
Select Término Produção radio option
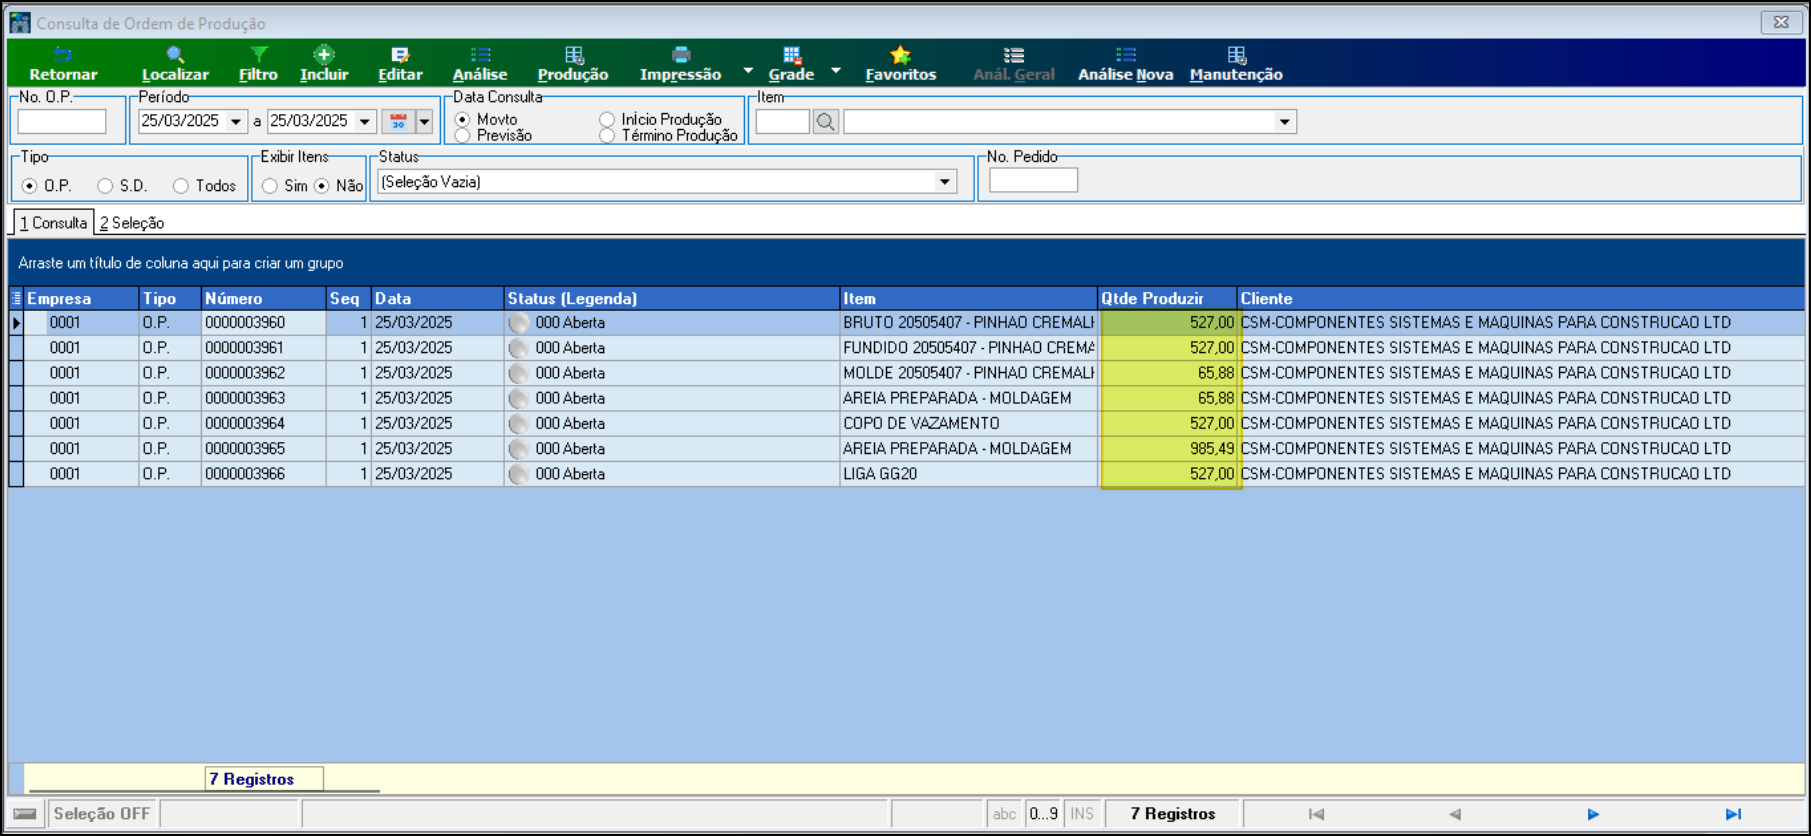(x=607, y=135)
